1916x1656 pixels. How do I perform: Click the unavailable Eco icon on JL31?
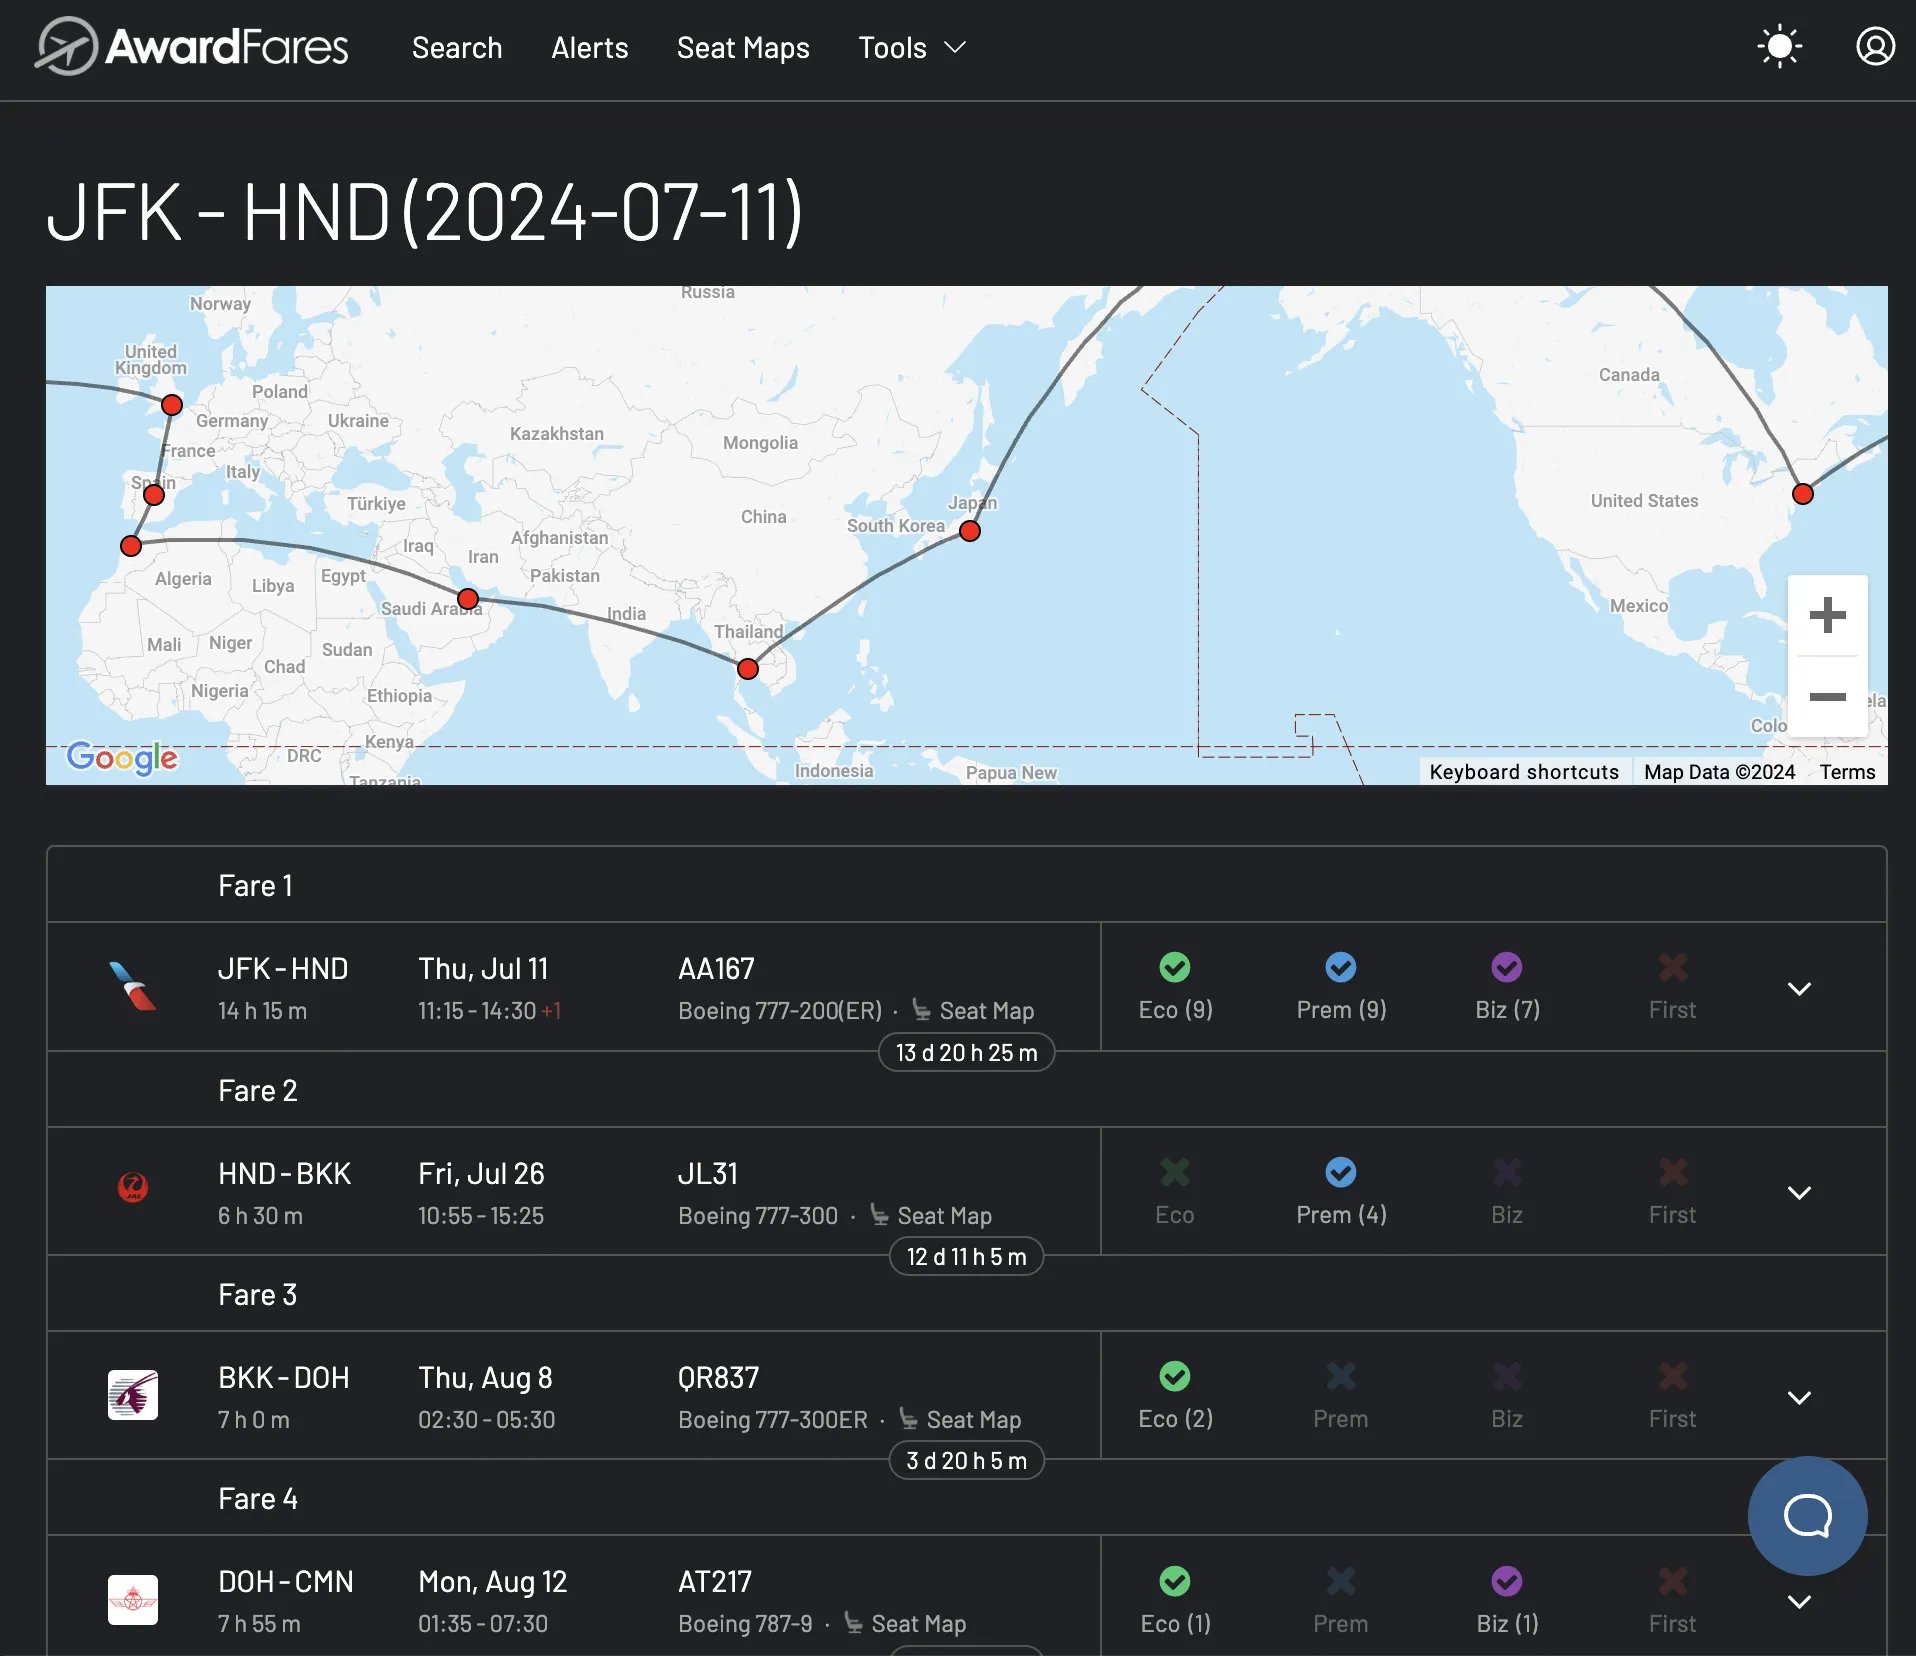1175,1172
